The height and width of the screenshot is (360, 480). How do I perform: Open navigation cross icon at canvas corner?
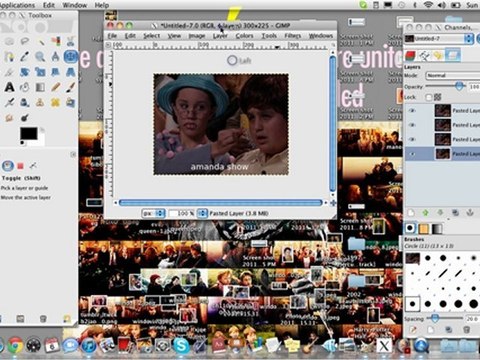(333, 203)
